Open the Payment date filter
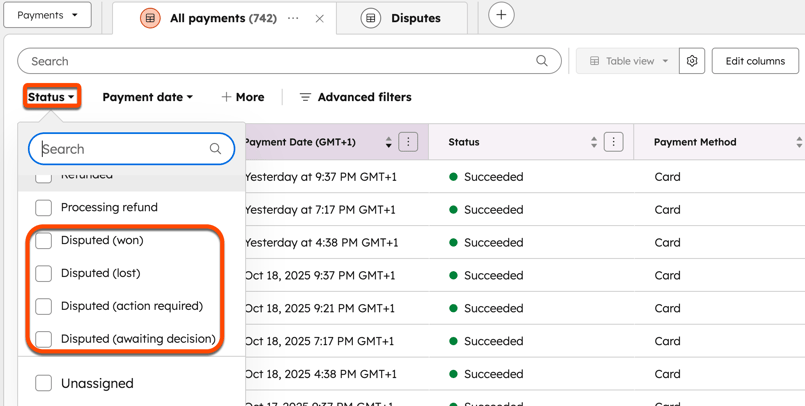805x406 pixels. pos(147,97)
